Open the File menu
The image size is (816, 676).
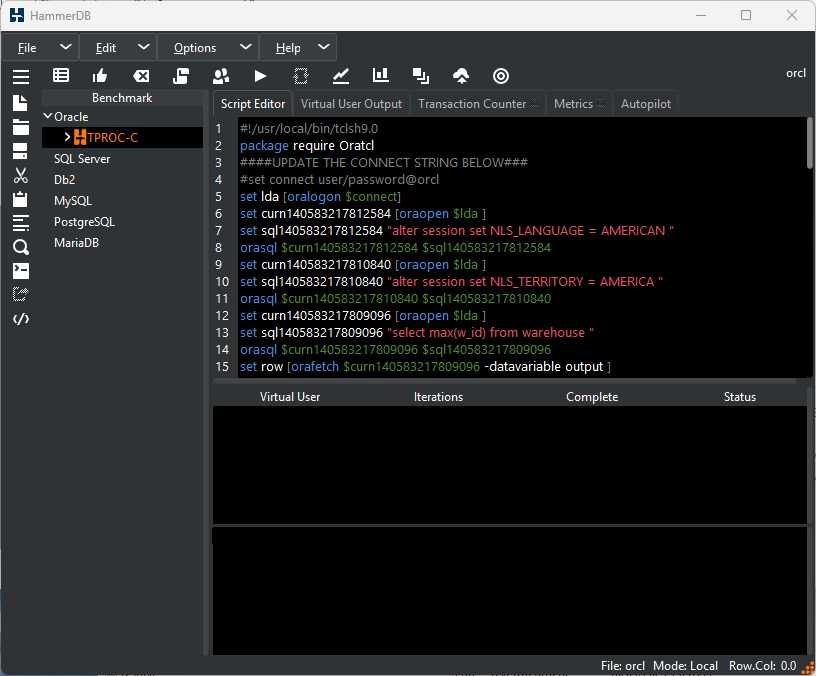(27, 48)
